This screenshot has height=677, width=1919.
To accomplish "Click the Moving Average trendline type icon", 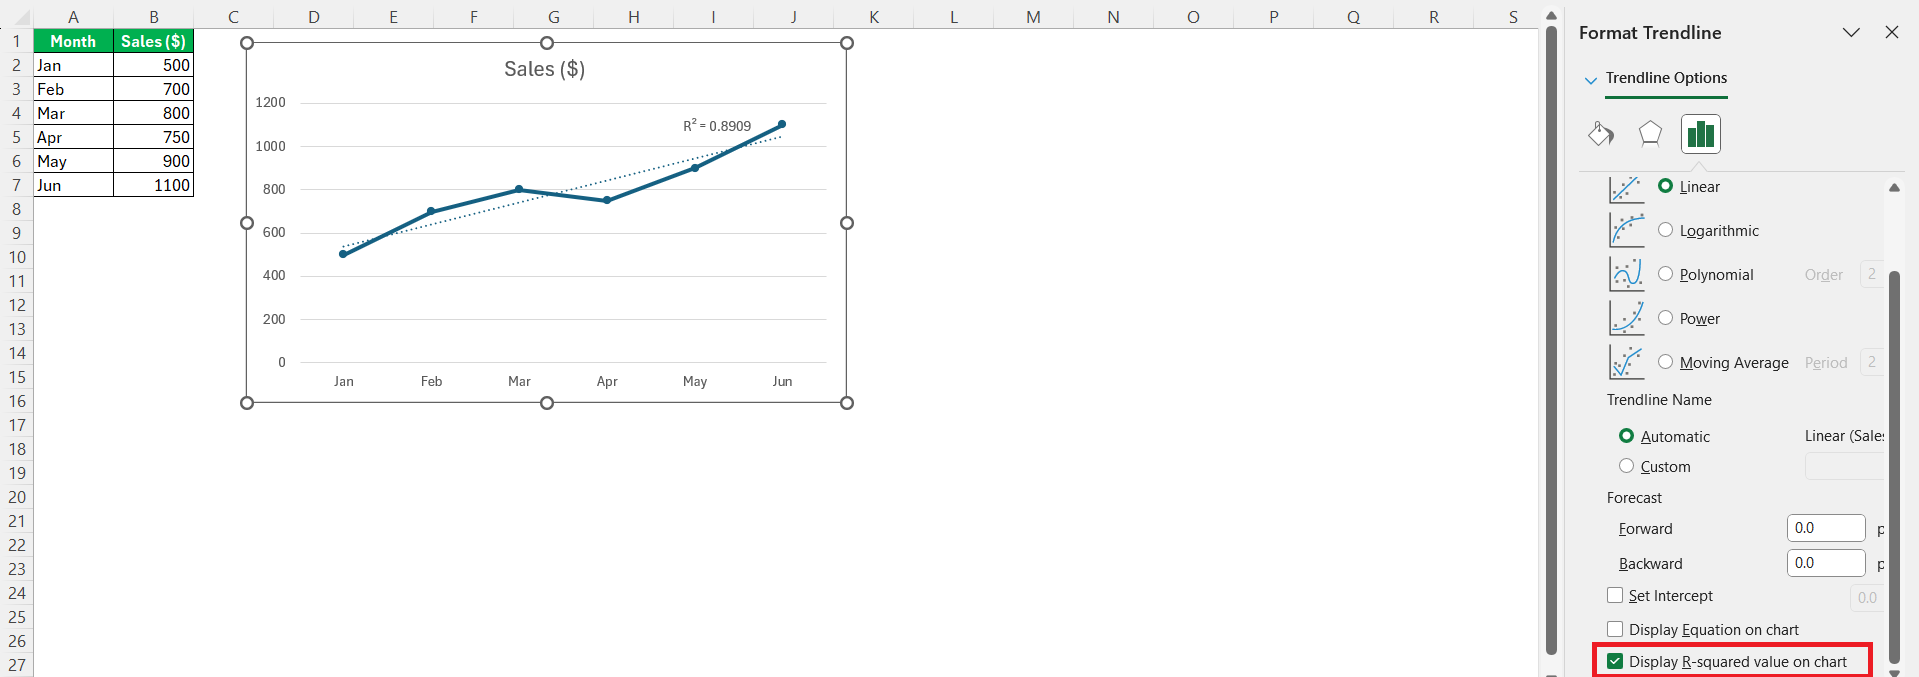I will coord(1627,362).
